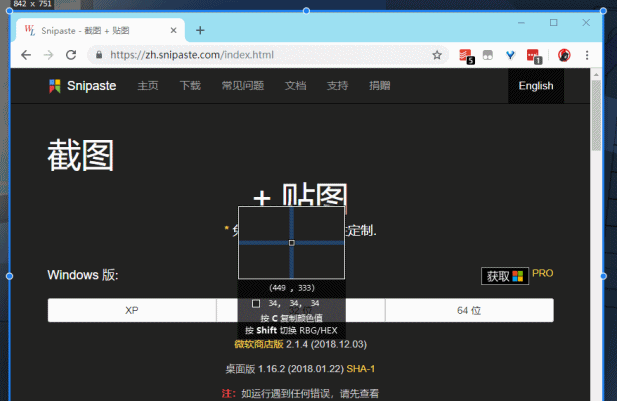This screenshot has height=401, width=617.
Task: Click the '按 Shift 切换 RBG/HEX' hint text
Action: (291, 330)
